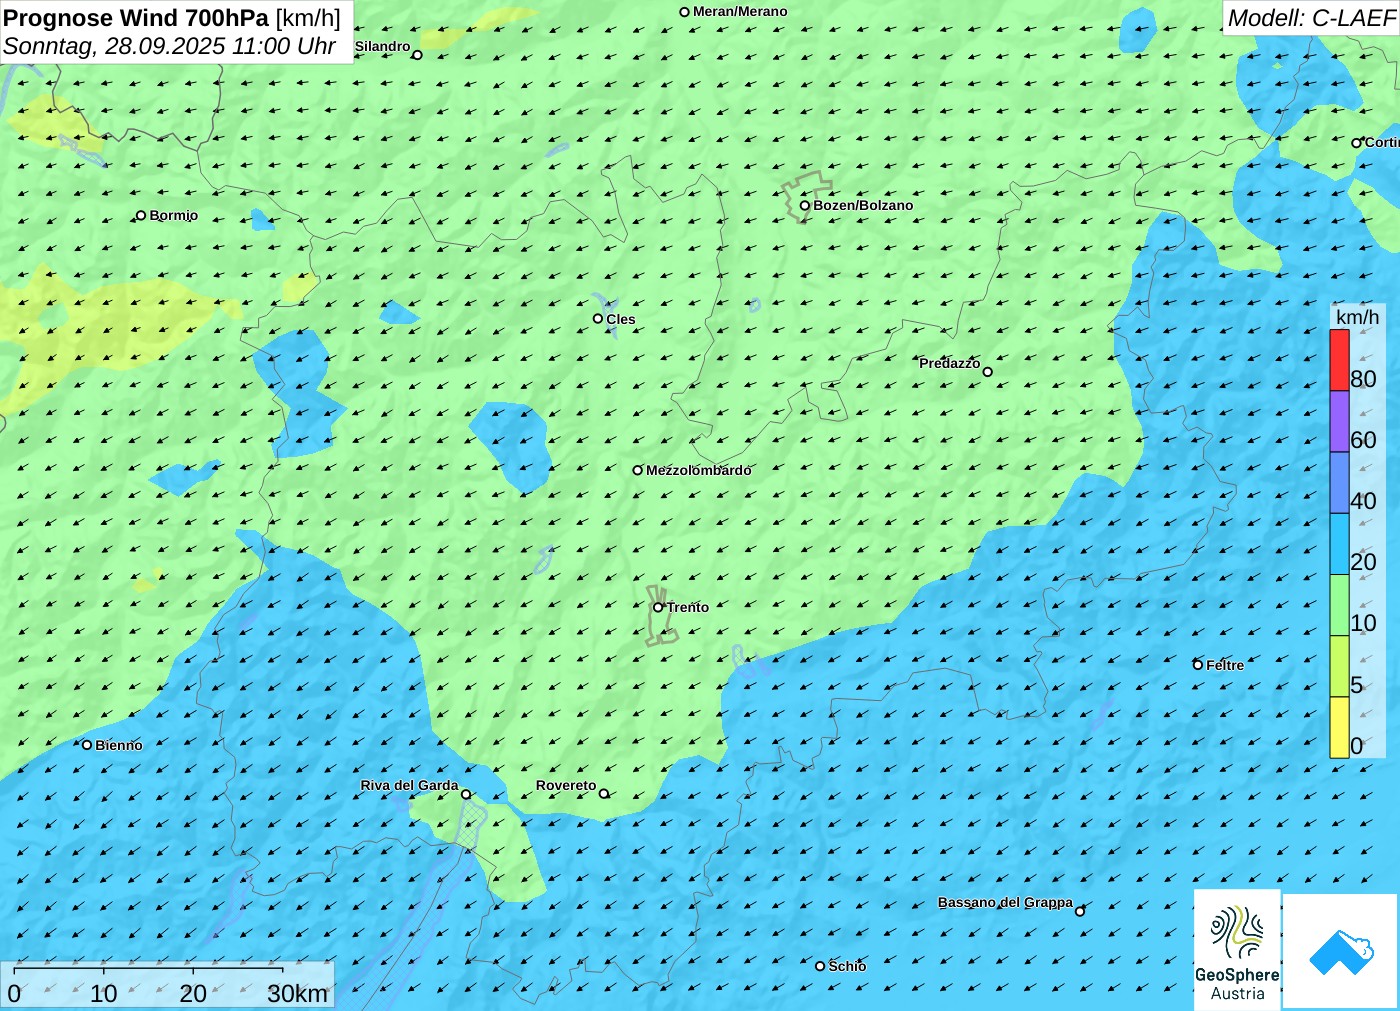The height and width of the screenshot is (1011, 1400).
Task: Click the GeoSphere Austria logo
Action: coord(1237,949)
